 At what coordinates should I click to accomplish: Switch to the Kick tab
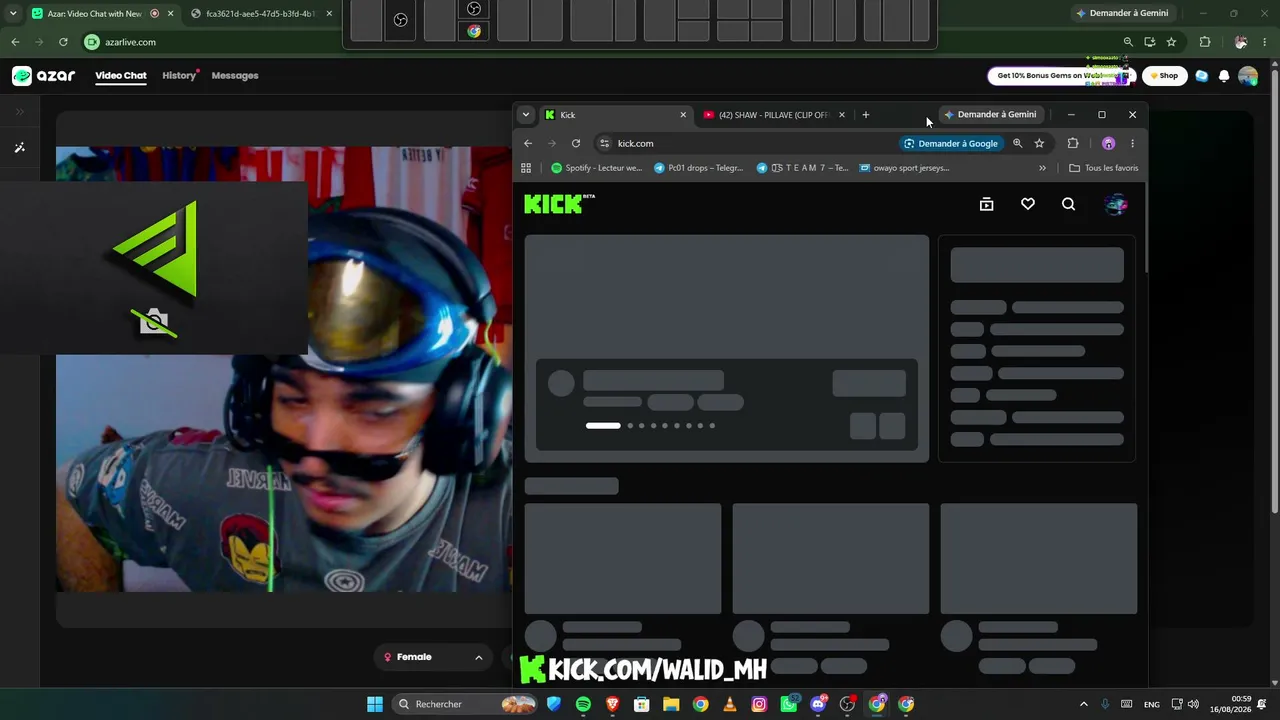[x=615, y=115]
